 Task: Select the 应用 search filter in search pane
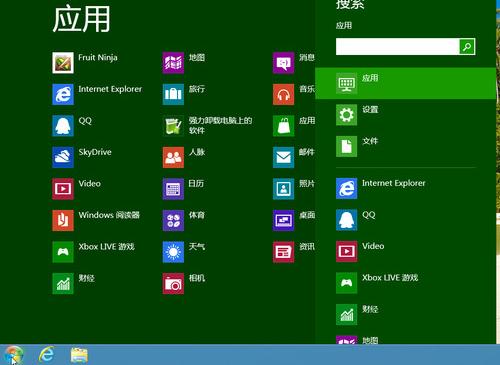[405, 83]
